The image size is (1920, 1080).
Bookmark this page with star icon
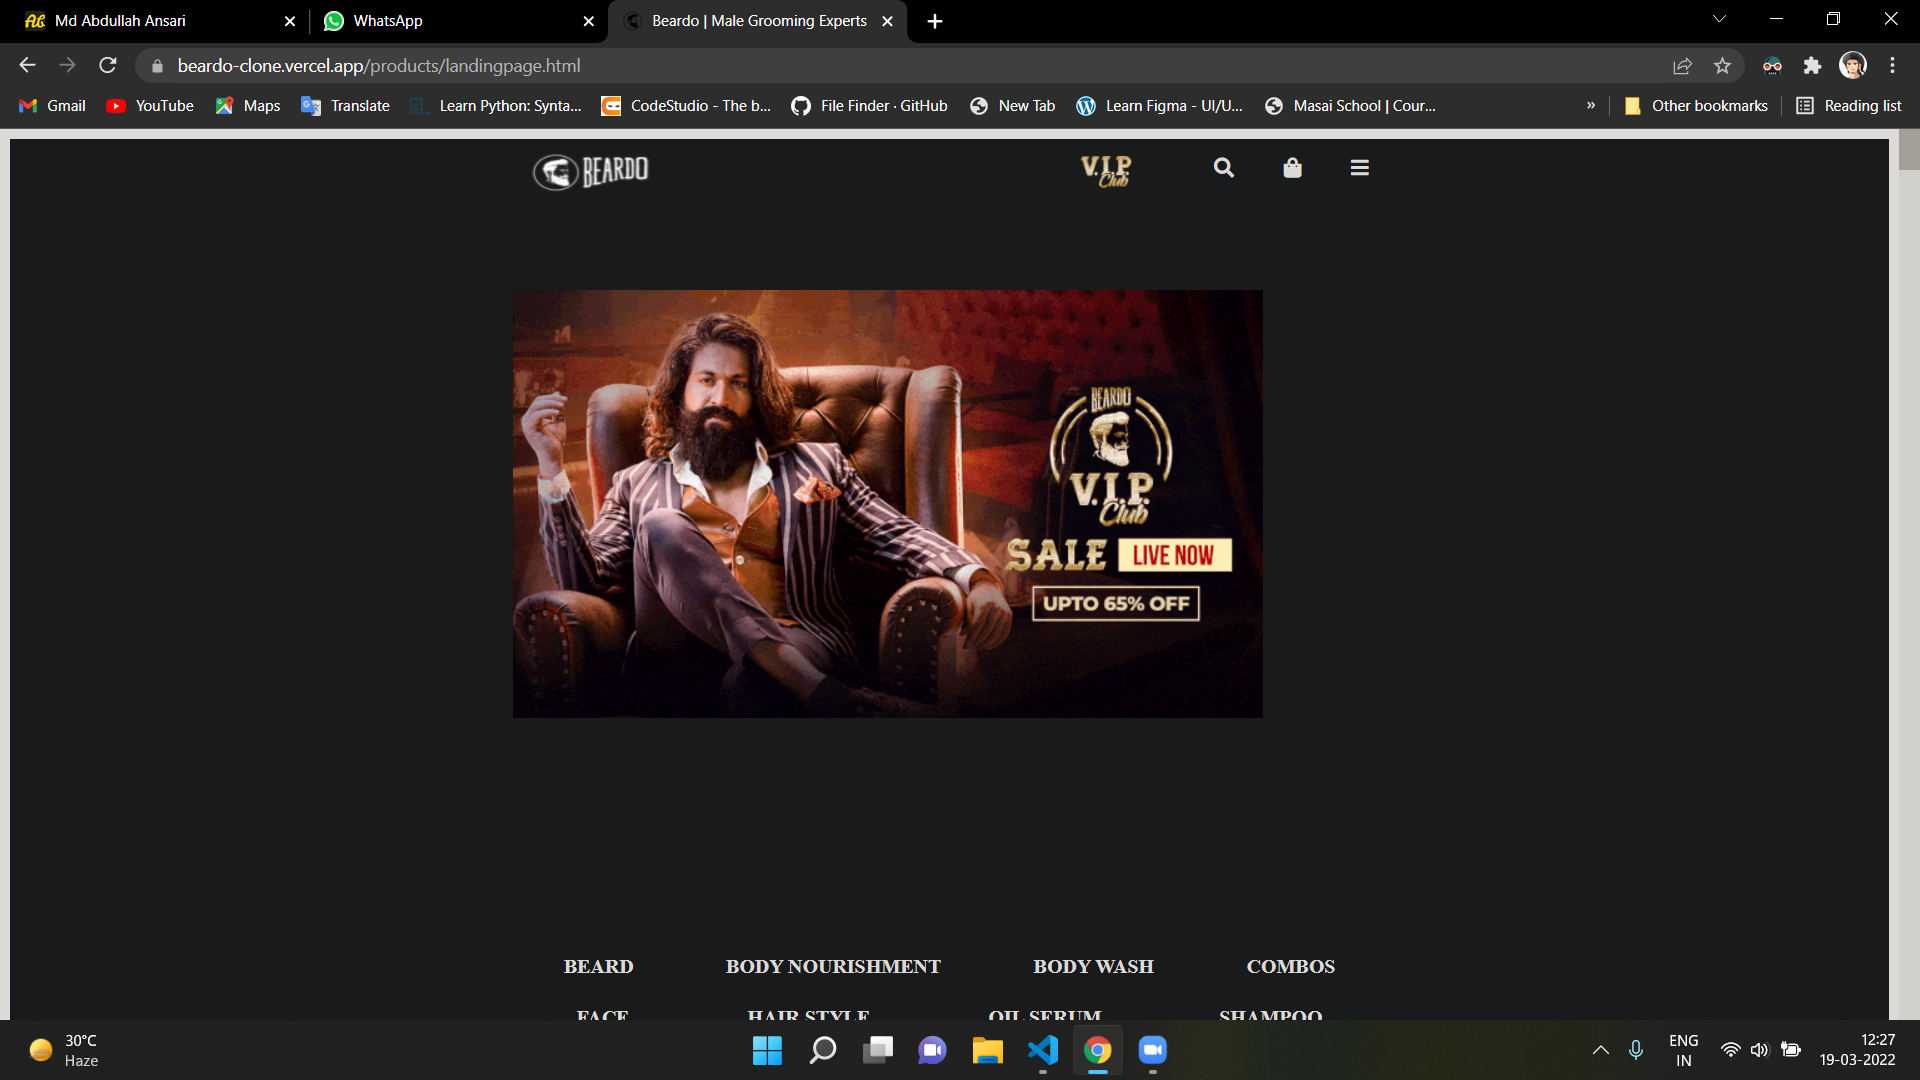[x=1722, y=65]
